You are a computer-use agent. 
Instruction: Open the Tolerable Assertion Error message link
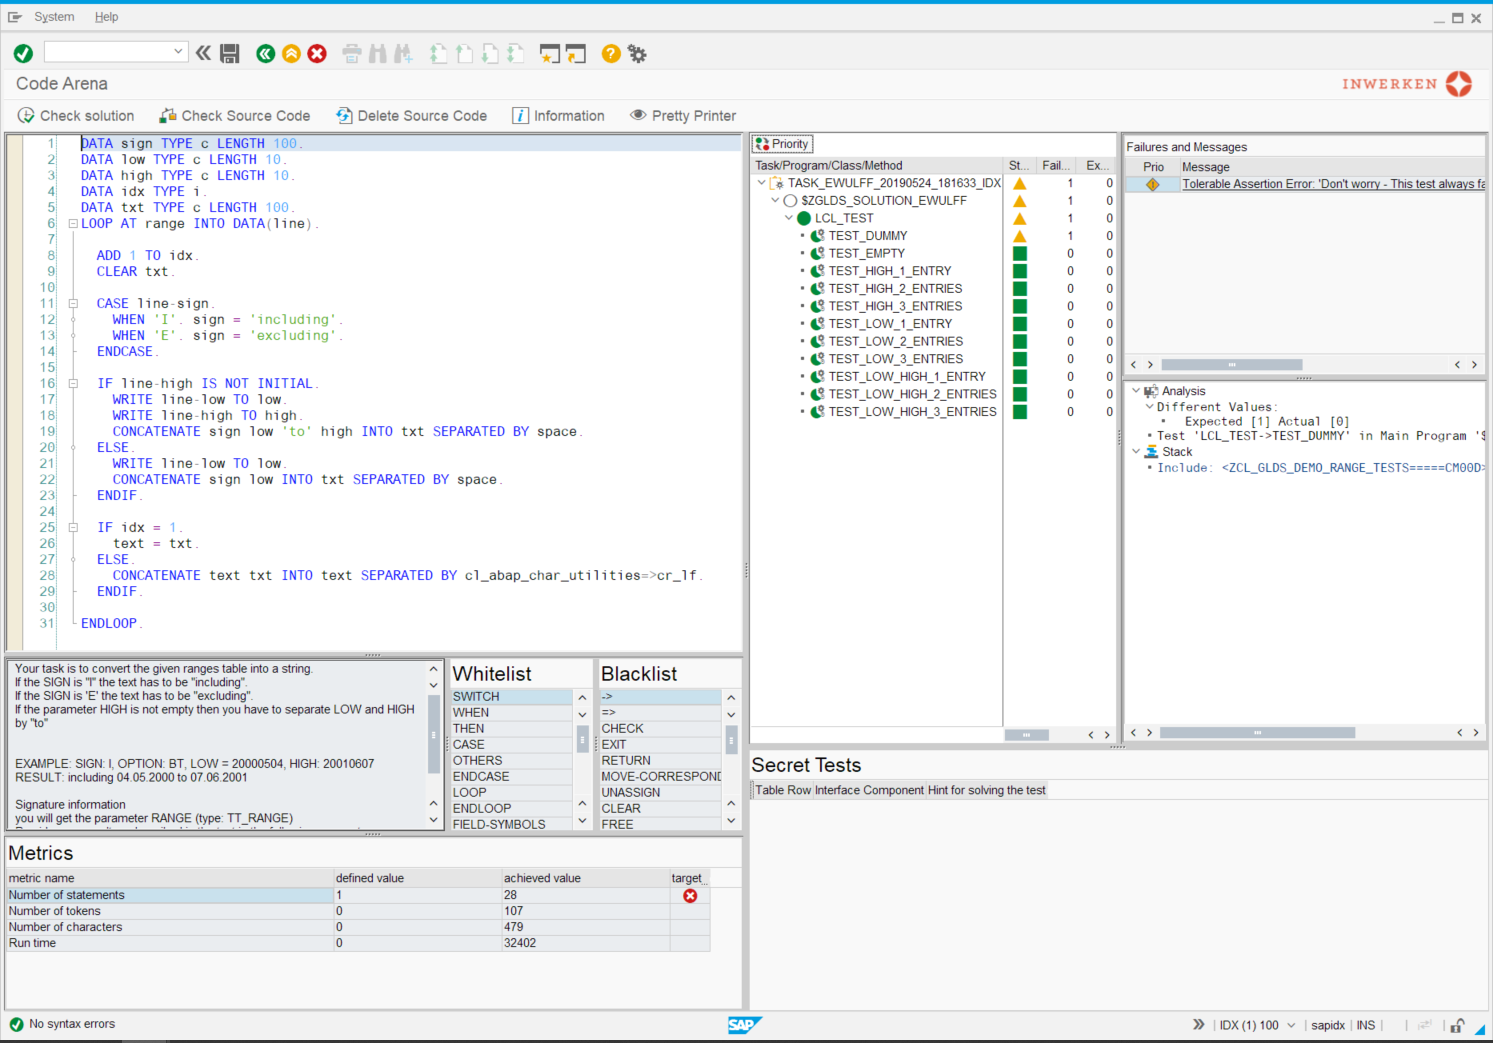pyautogui.click(x=1330, y=183)
